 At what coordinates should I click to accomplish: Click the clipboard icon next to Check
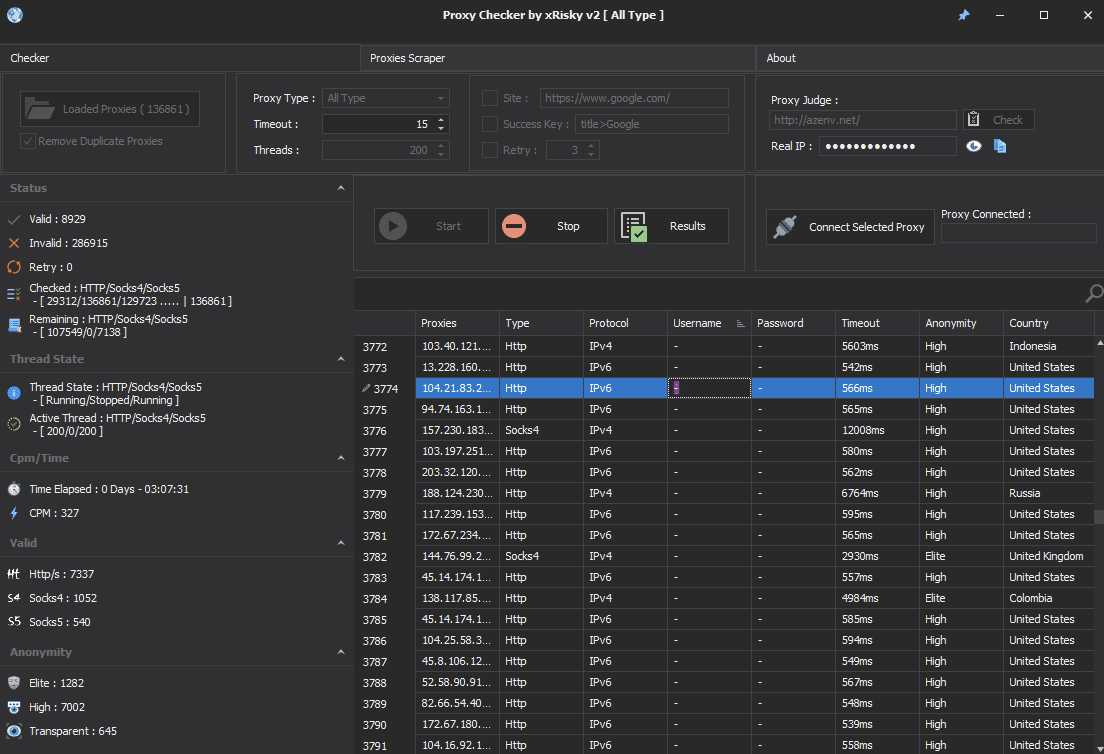point(973,120)
